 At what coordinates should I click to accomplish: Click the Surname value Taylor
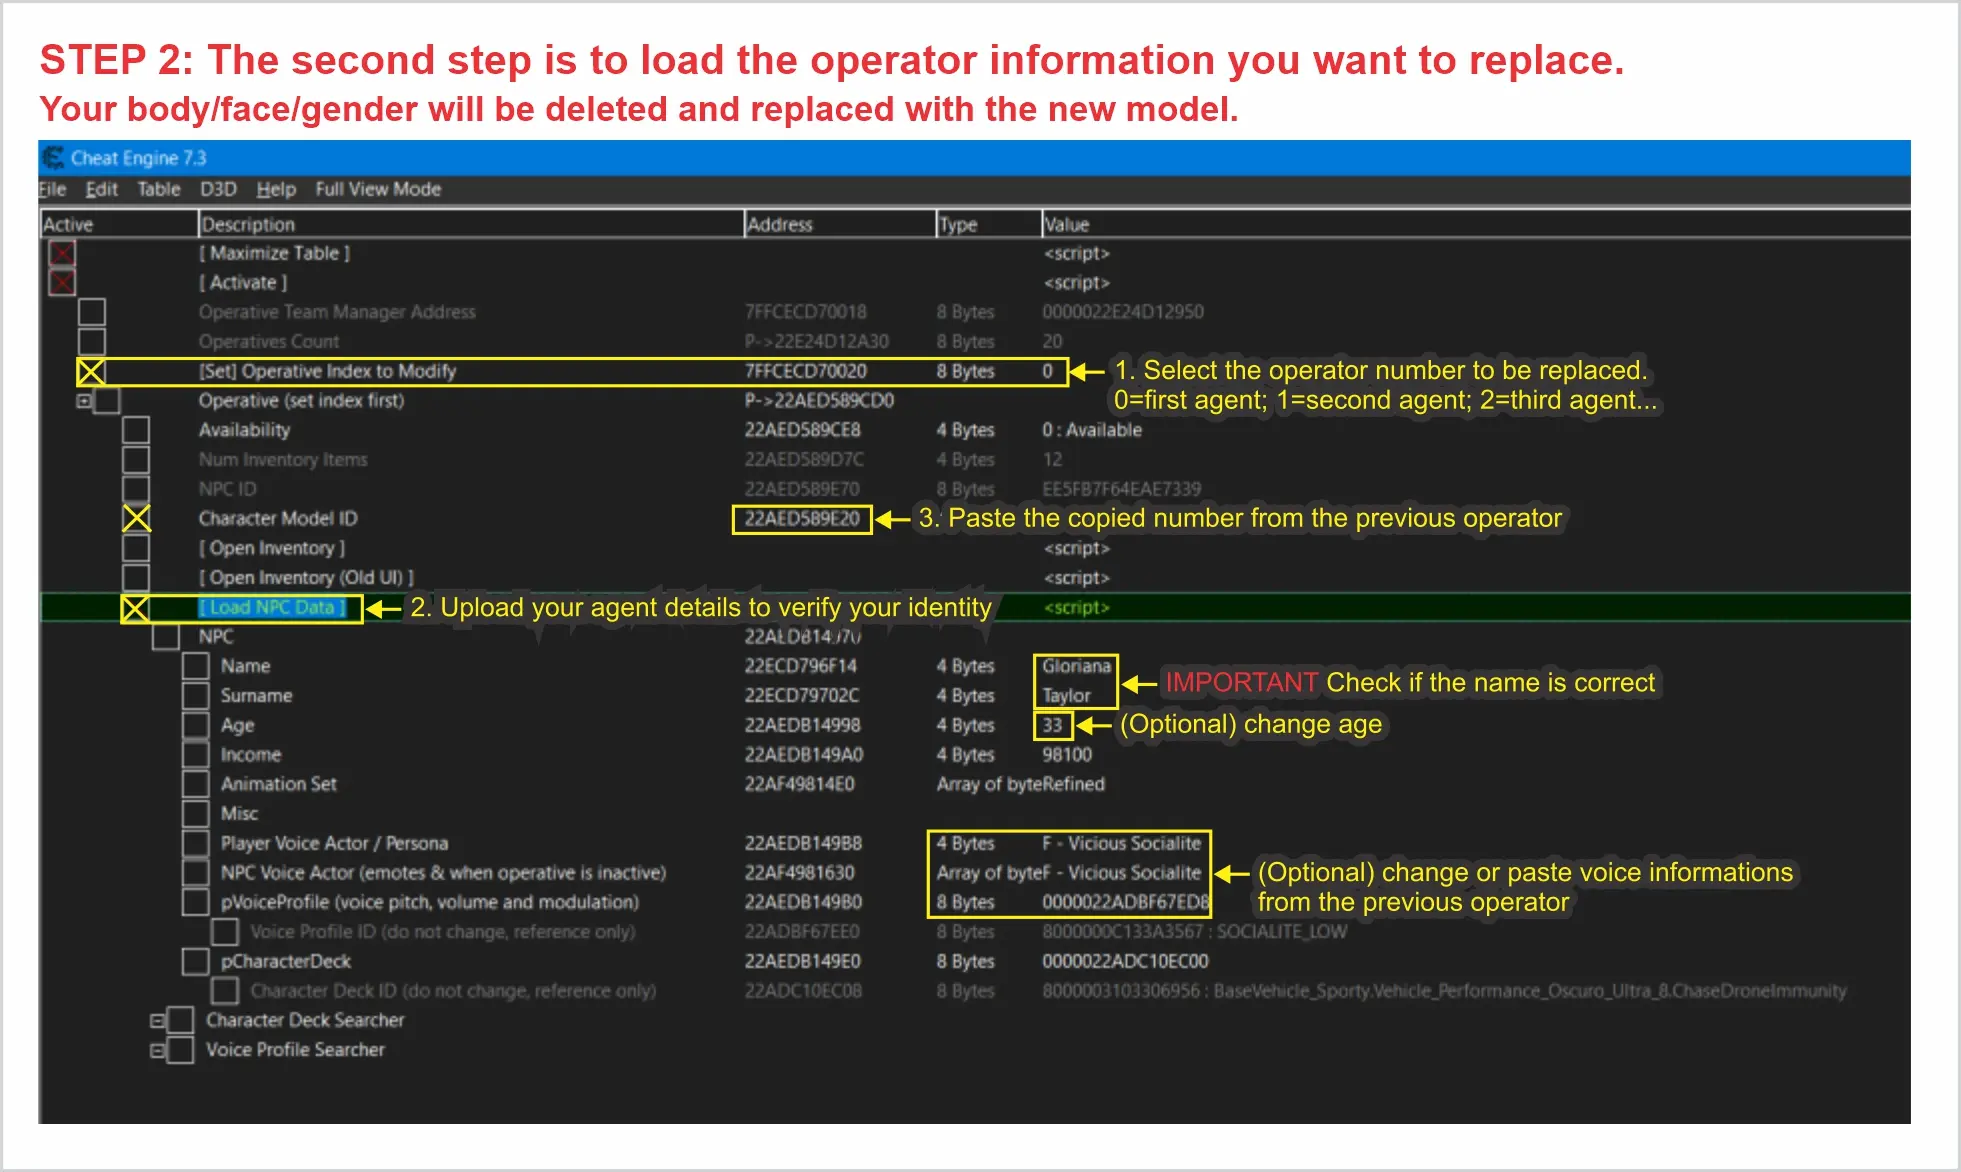pos(1066,696)
